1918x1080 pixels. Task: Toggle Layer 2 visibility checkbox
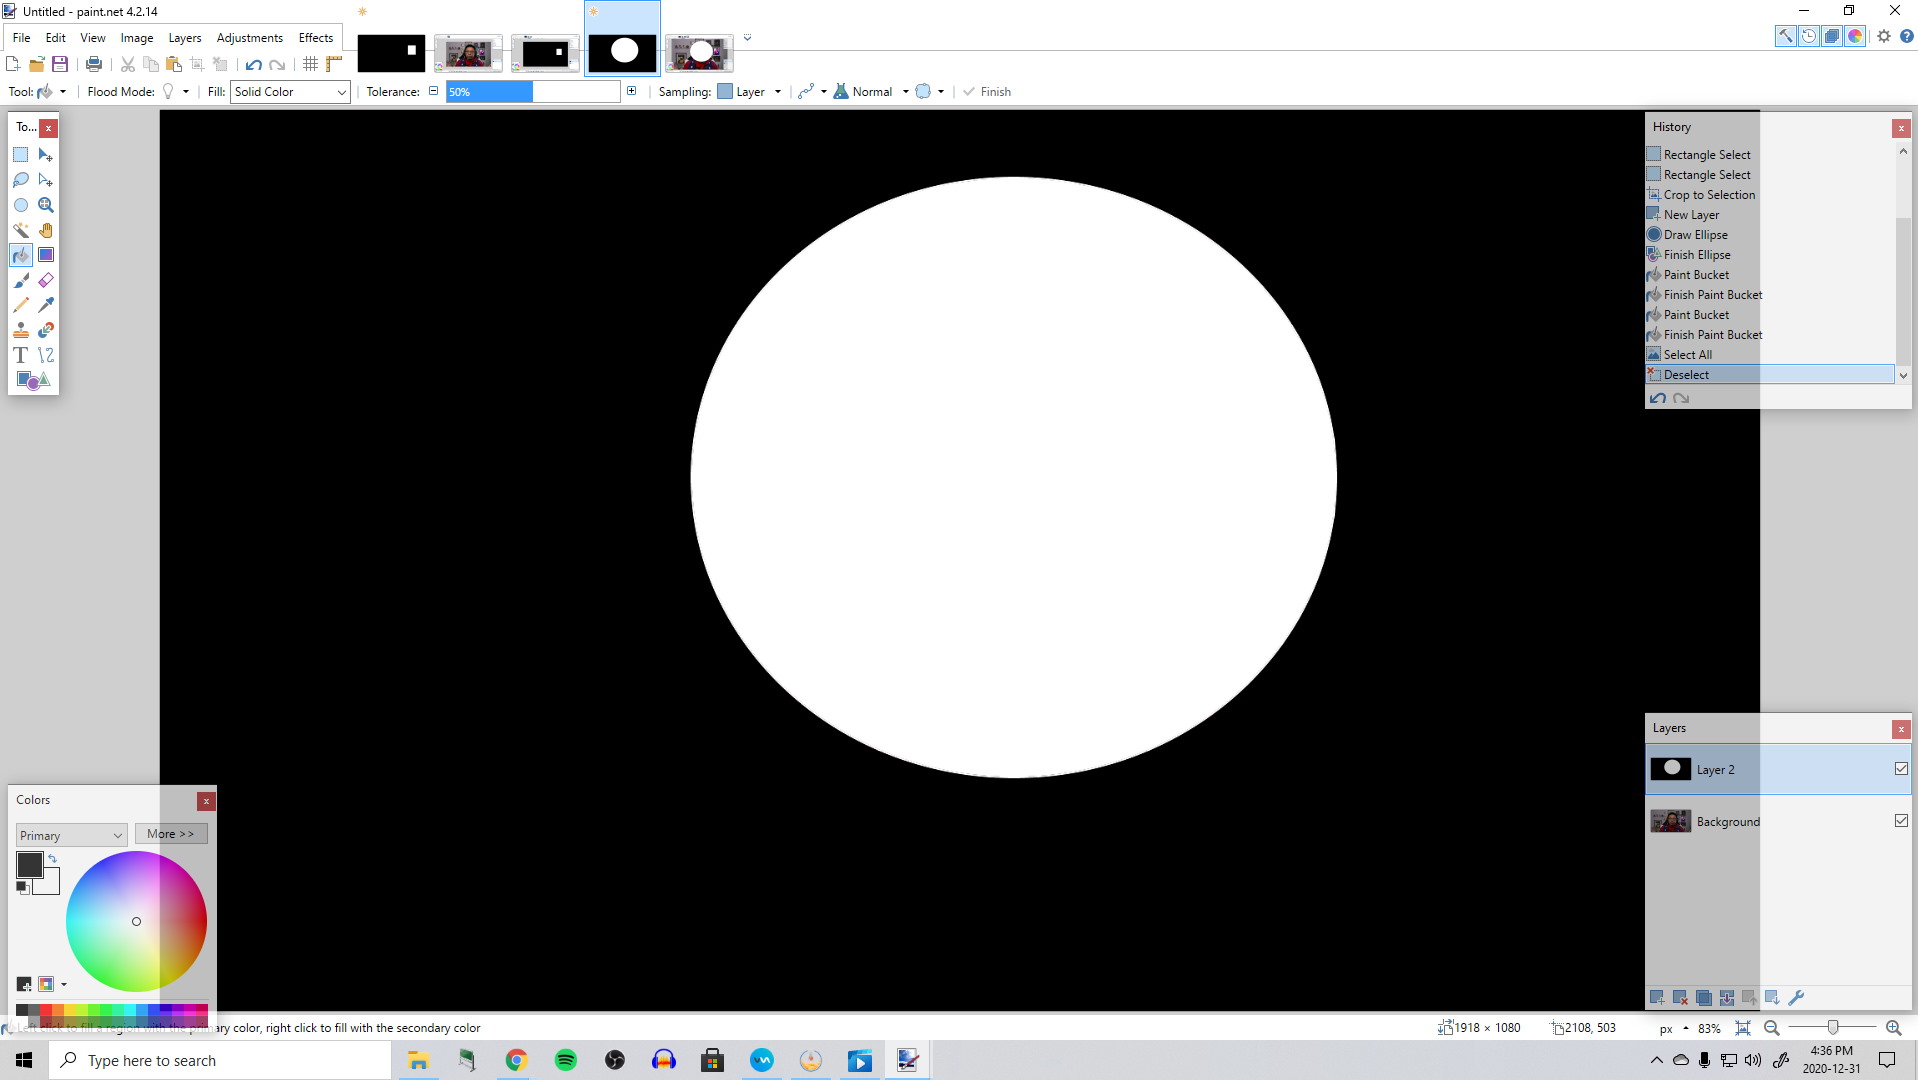pos(1901,769)
